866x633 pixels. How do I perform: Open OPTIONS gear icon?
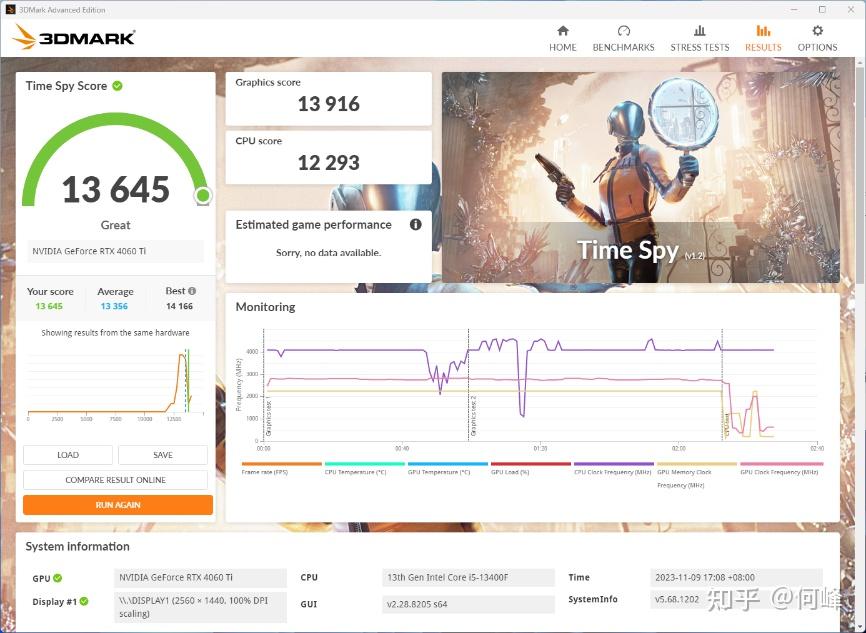[x=817, y=32]
